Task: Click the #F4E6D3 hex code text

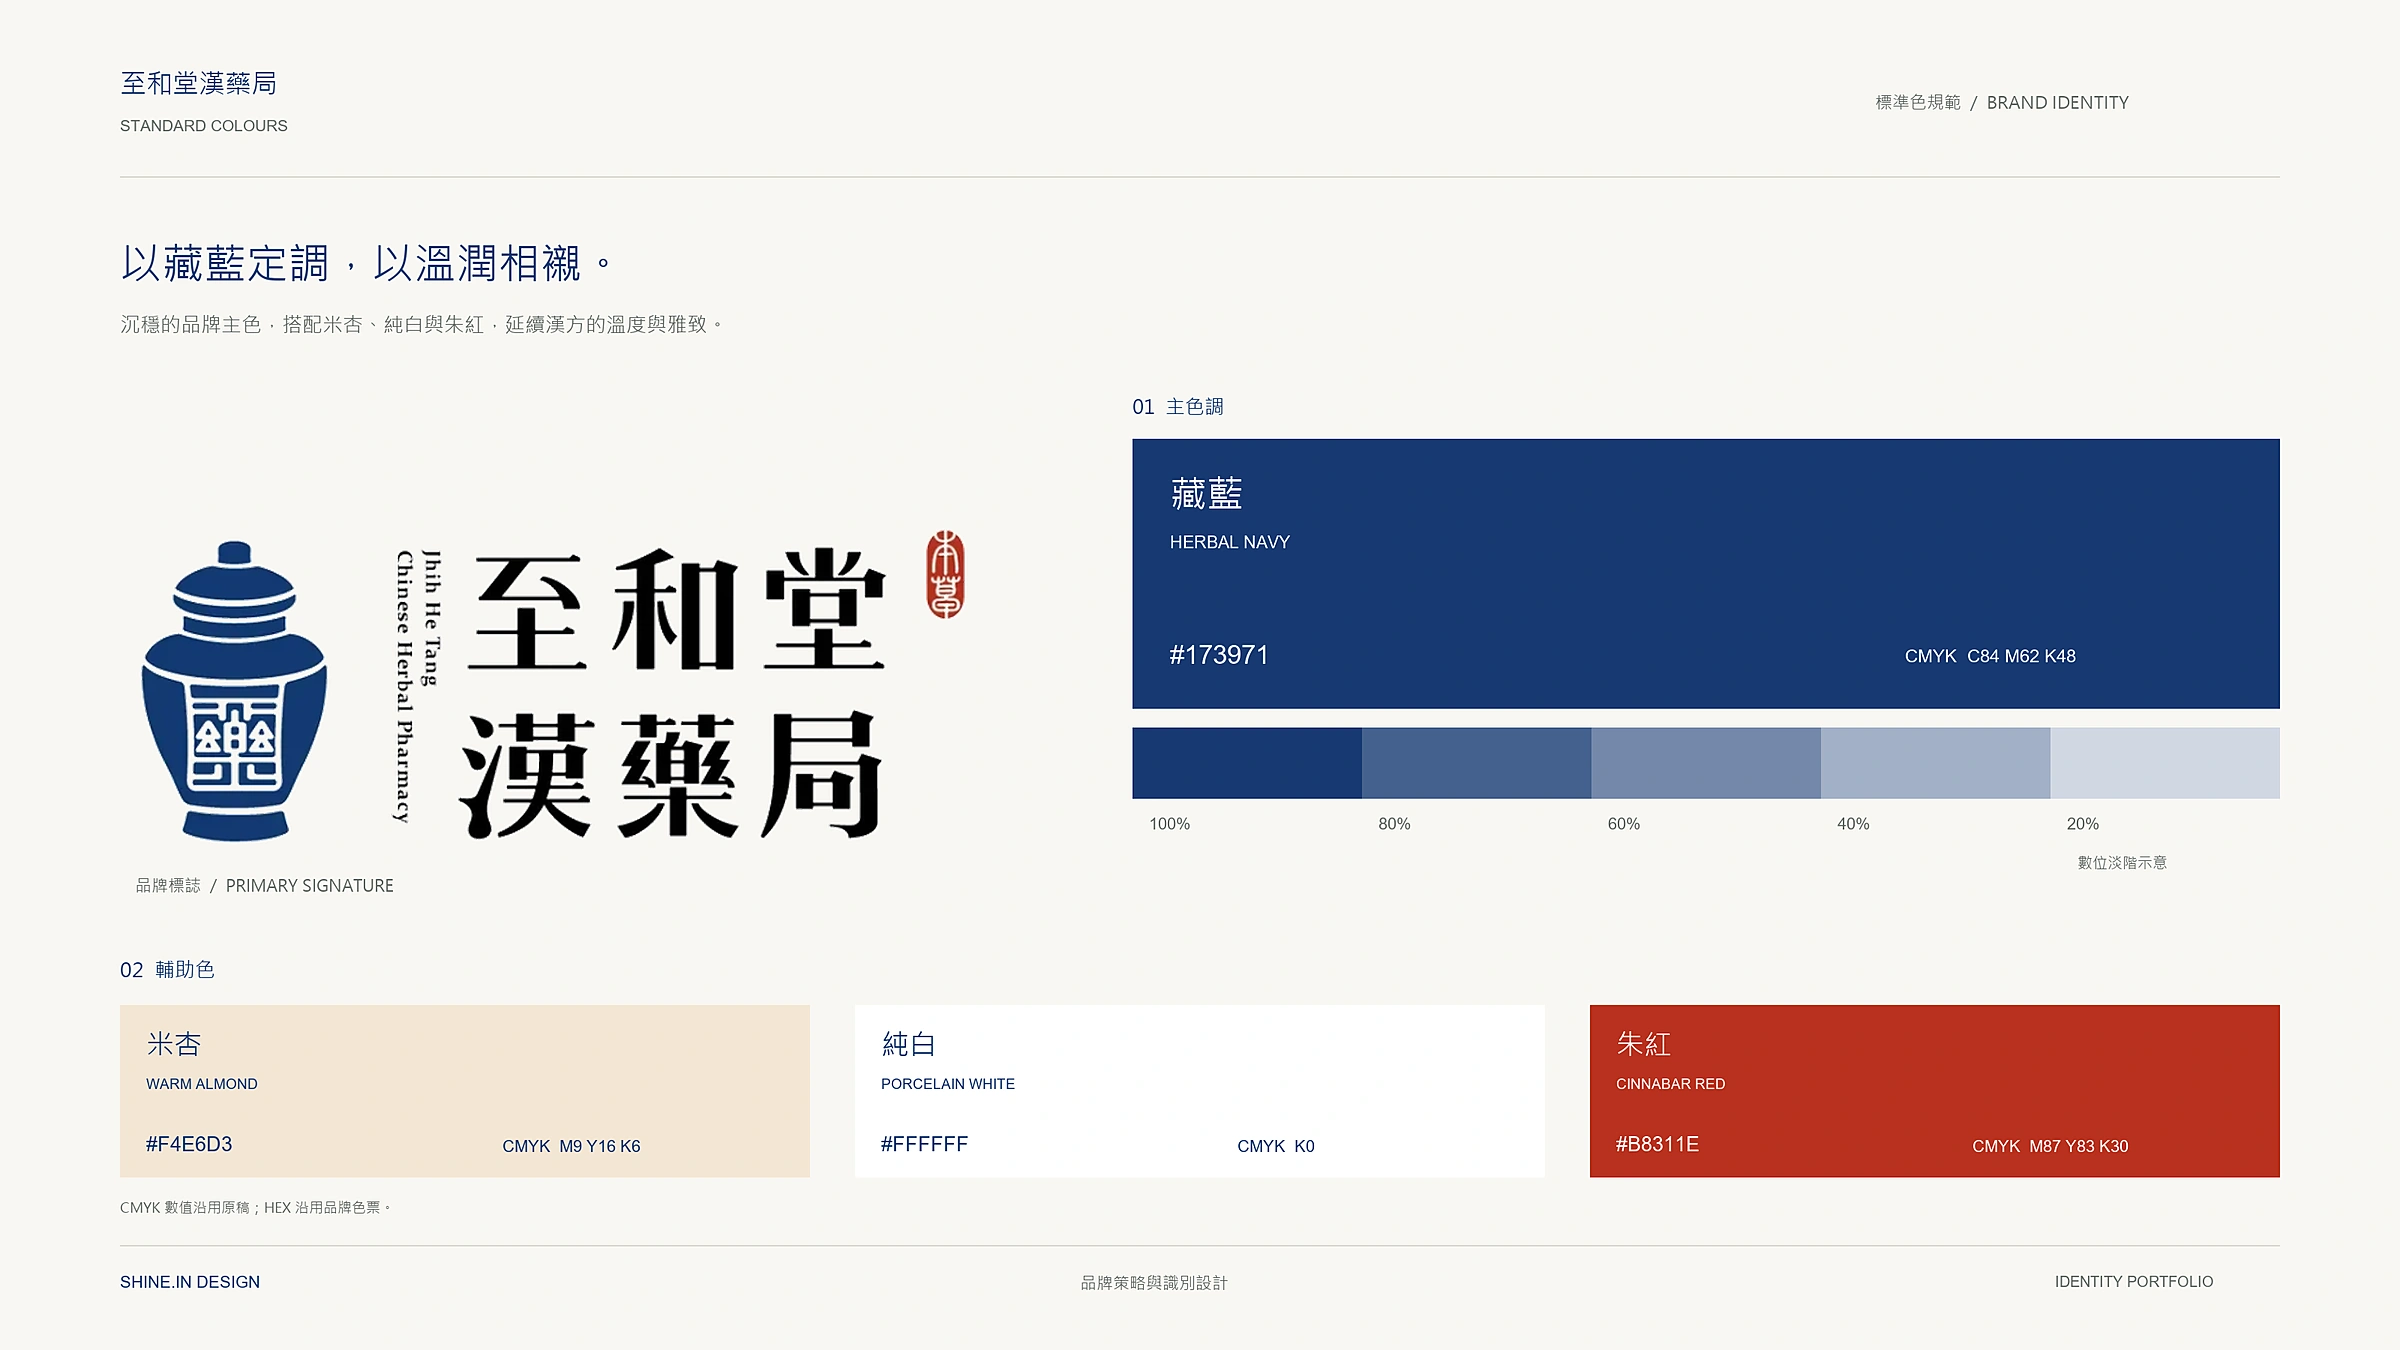Action: tap(189, 1144)
